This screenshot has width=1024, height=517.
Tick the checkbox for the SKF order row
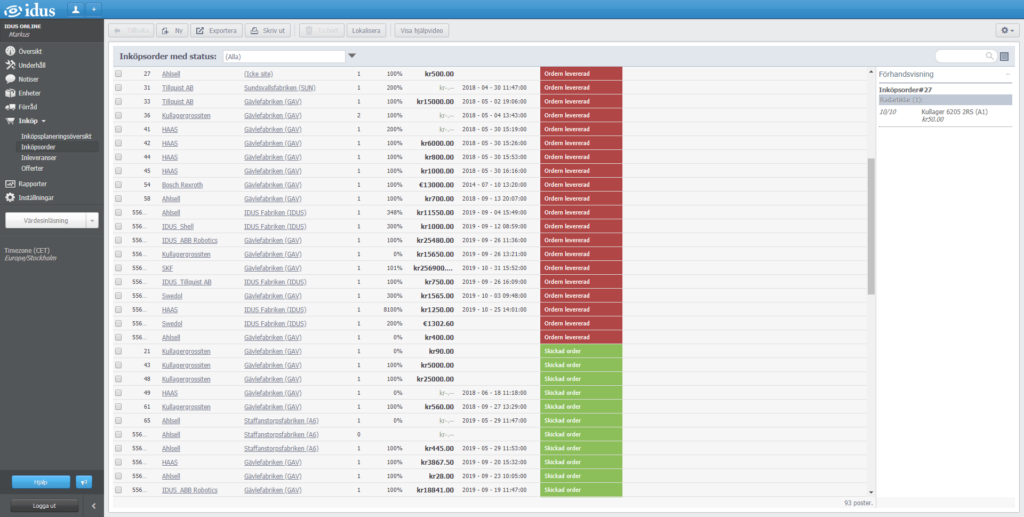(x=118, y=268)
